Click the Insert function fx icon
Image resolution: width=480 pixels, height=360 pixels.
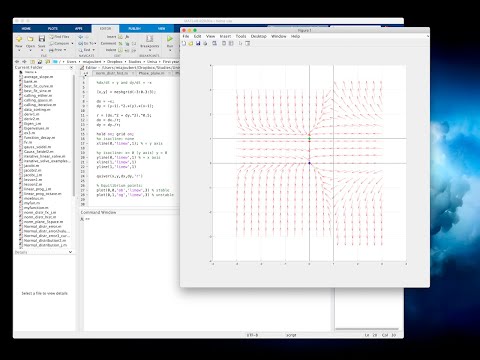pyautogui.click(x=127, y=37)
